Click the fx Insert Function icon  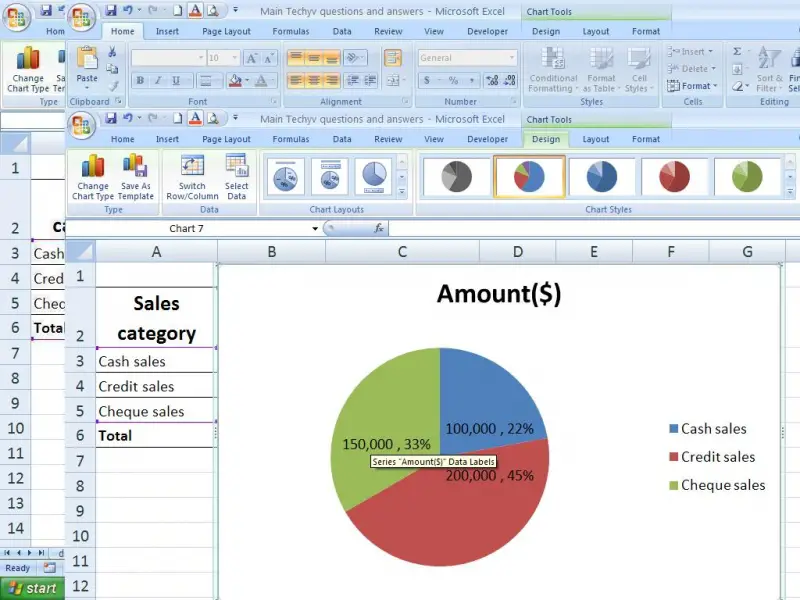click(x=379, y=228)
